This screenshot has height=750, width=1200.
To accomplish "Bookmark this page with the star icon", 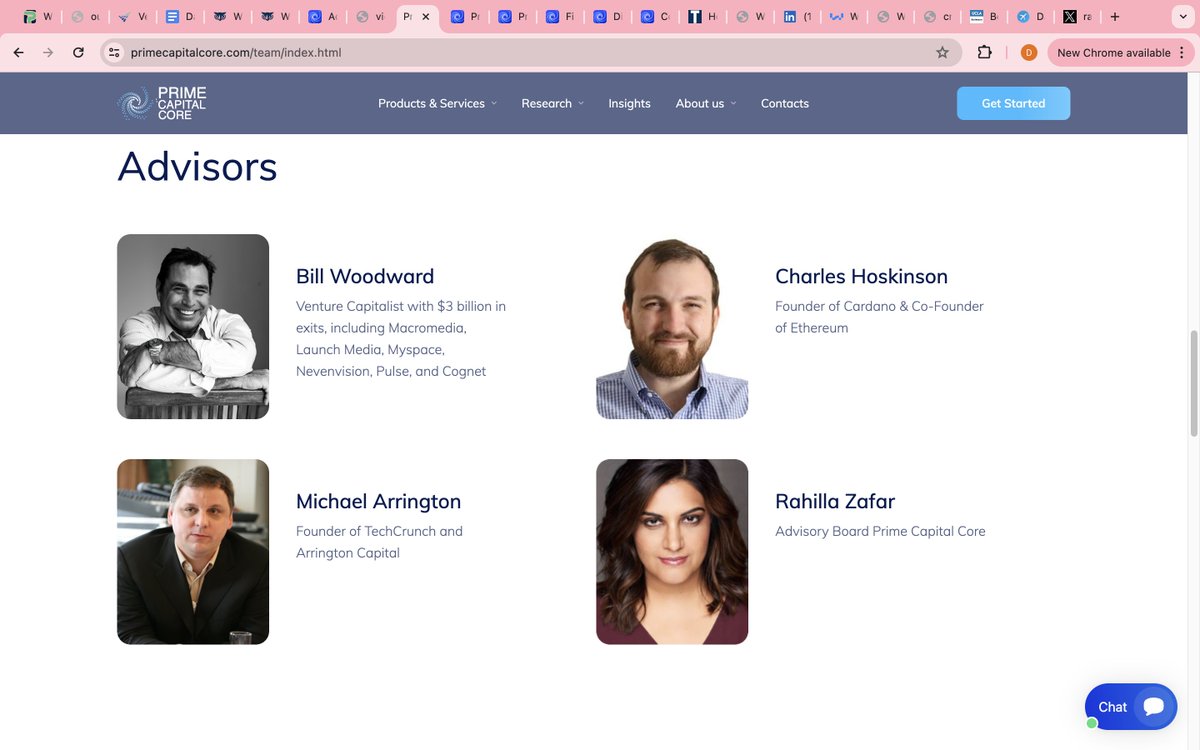I will [942, 52].
